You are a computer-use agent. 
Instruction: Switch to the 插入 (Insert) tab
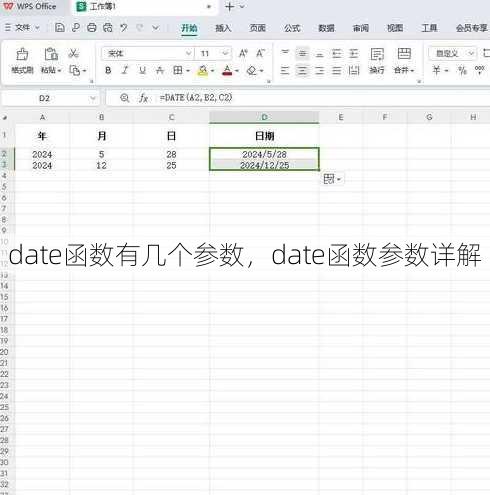[x=223, y=28]
